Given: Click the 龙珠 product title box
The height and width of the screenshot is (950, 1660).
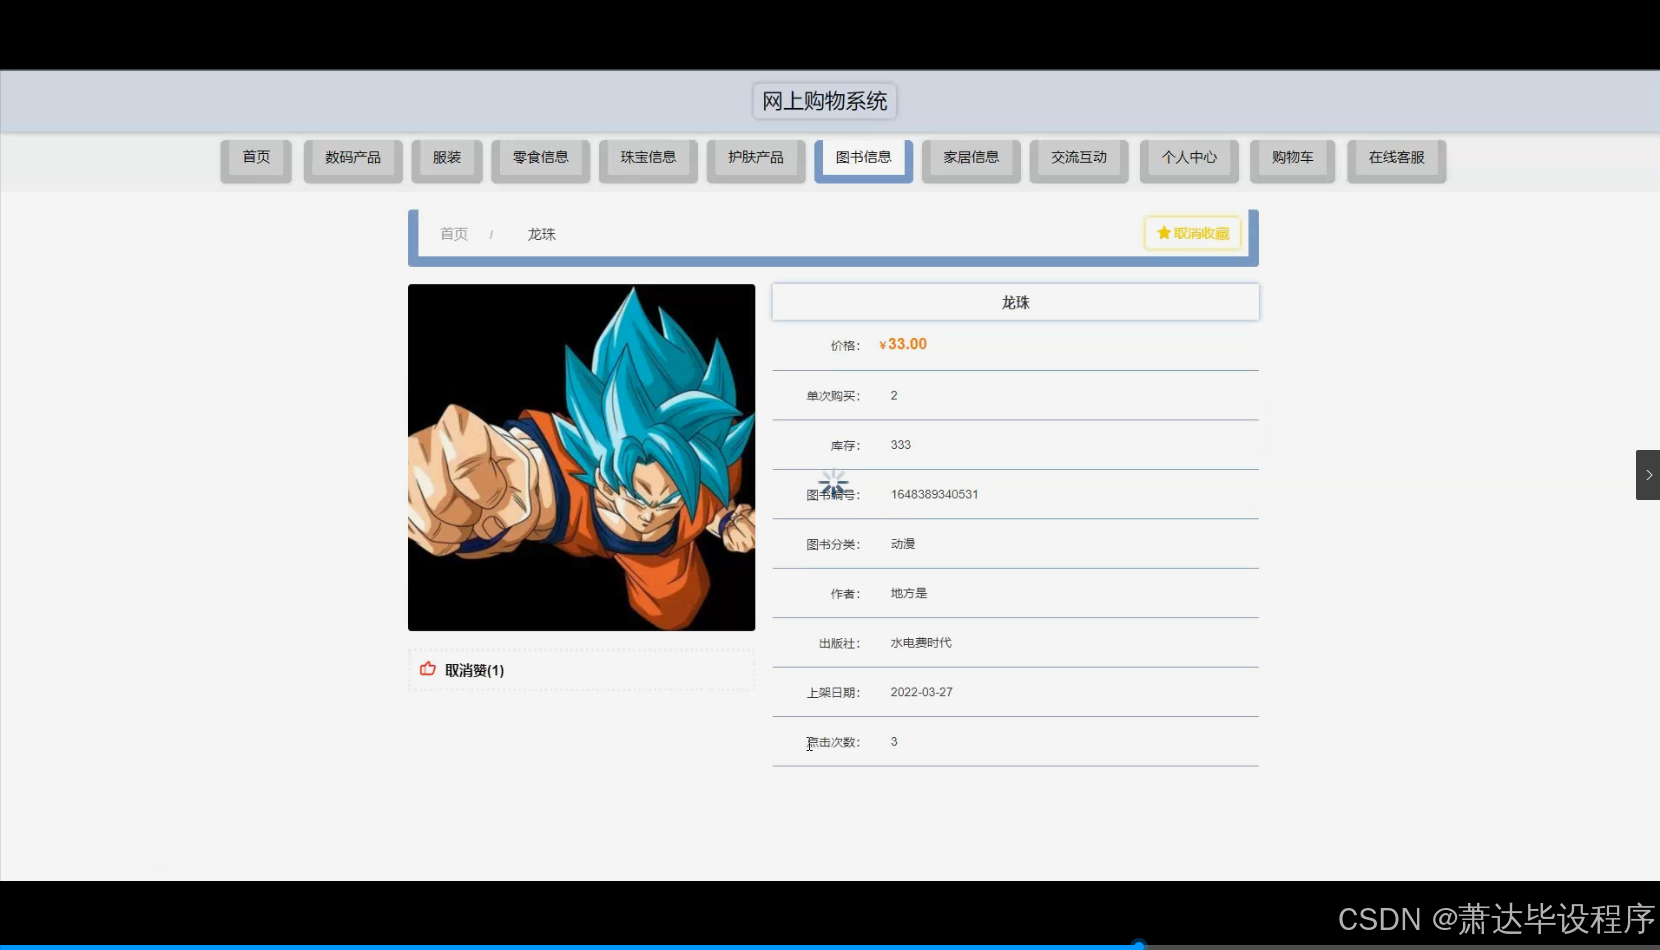Looking at the screenshot, I should (x=1015, y=302).
